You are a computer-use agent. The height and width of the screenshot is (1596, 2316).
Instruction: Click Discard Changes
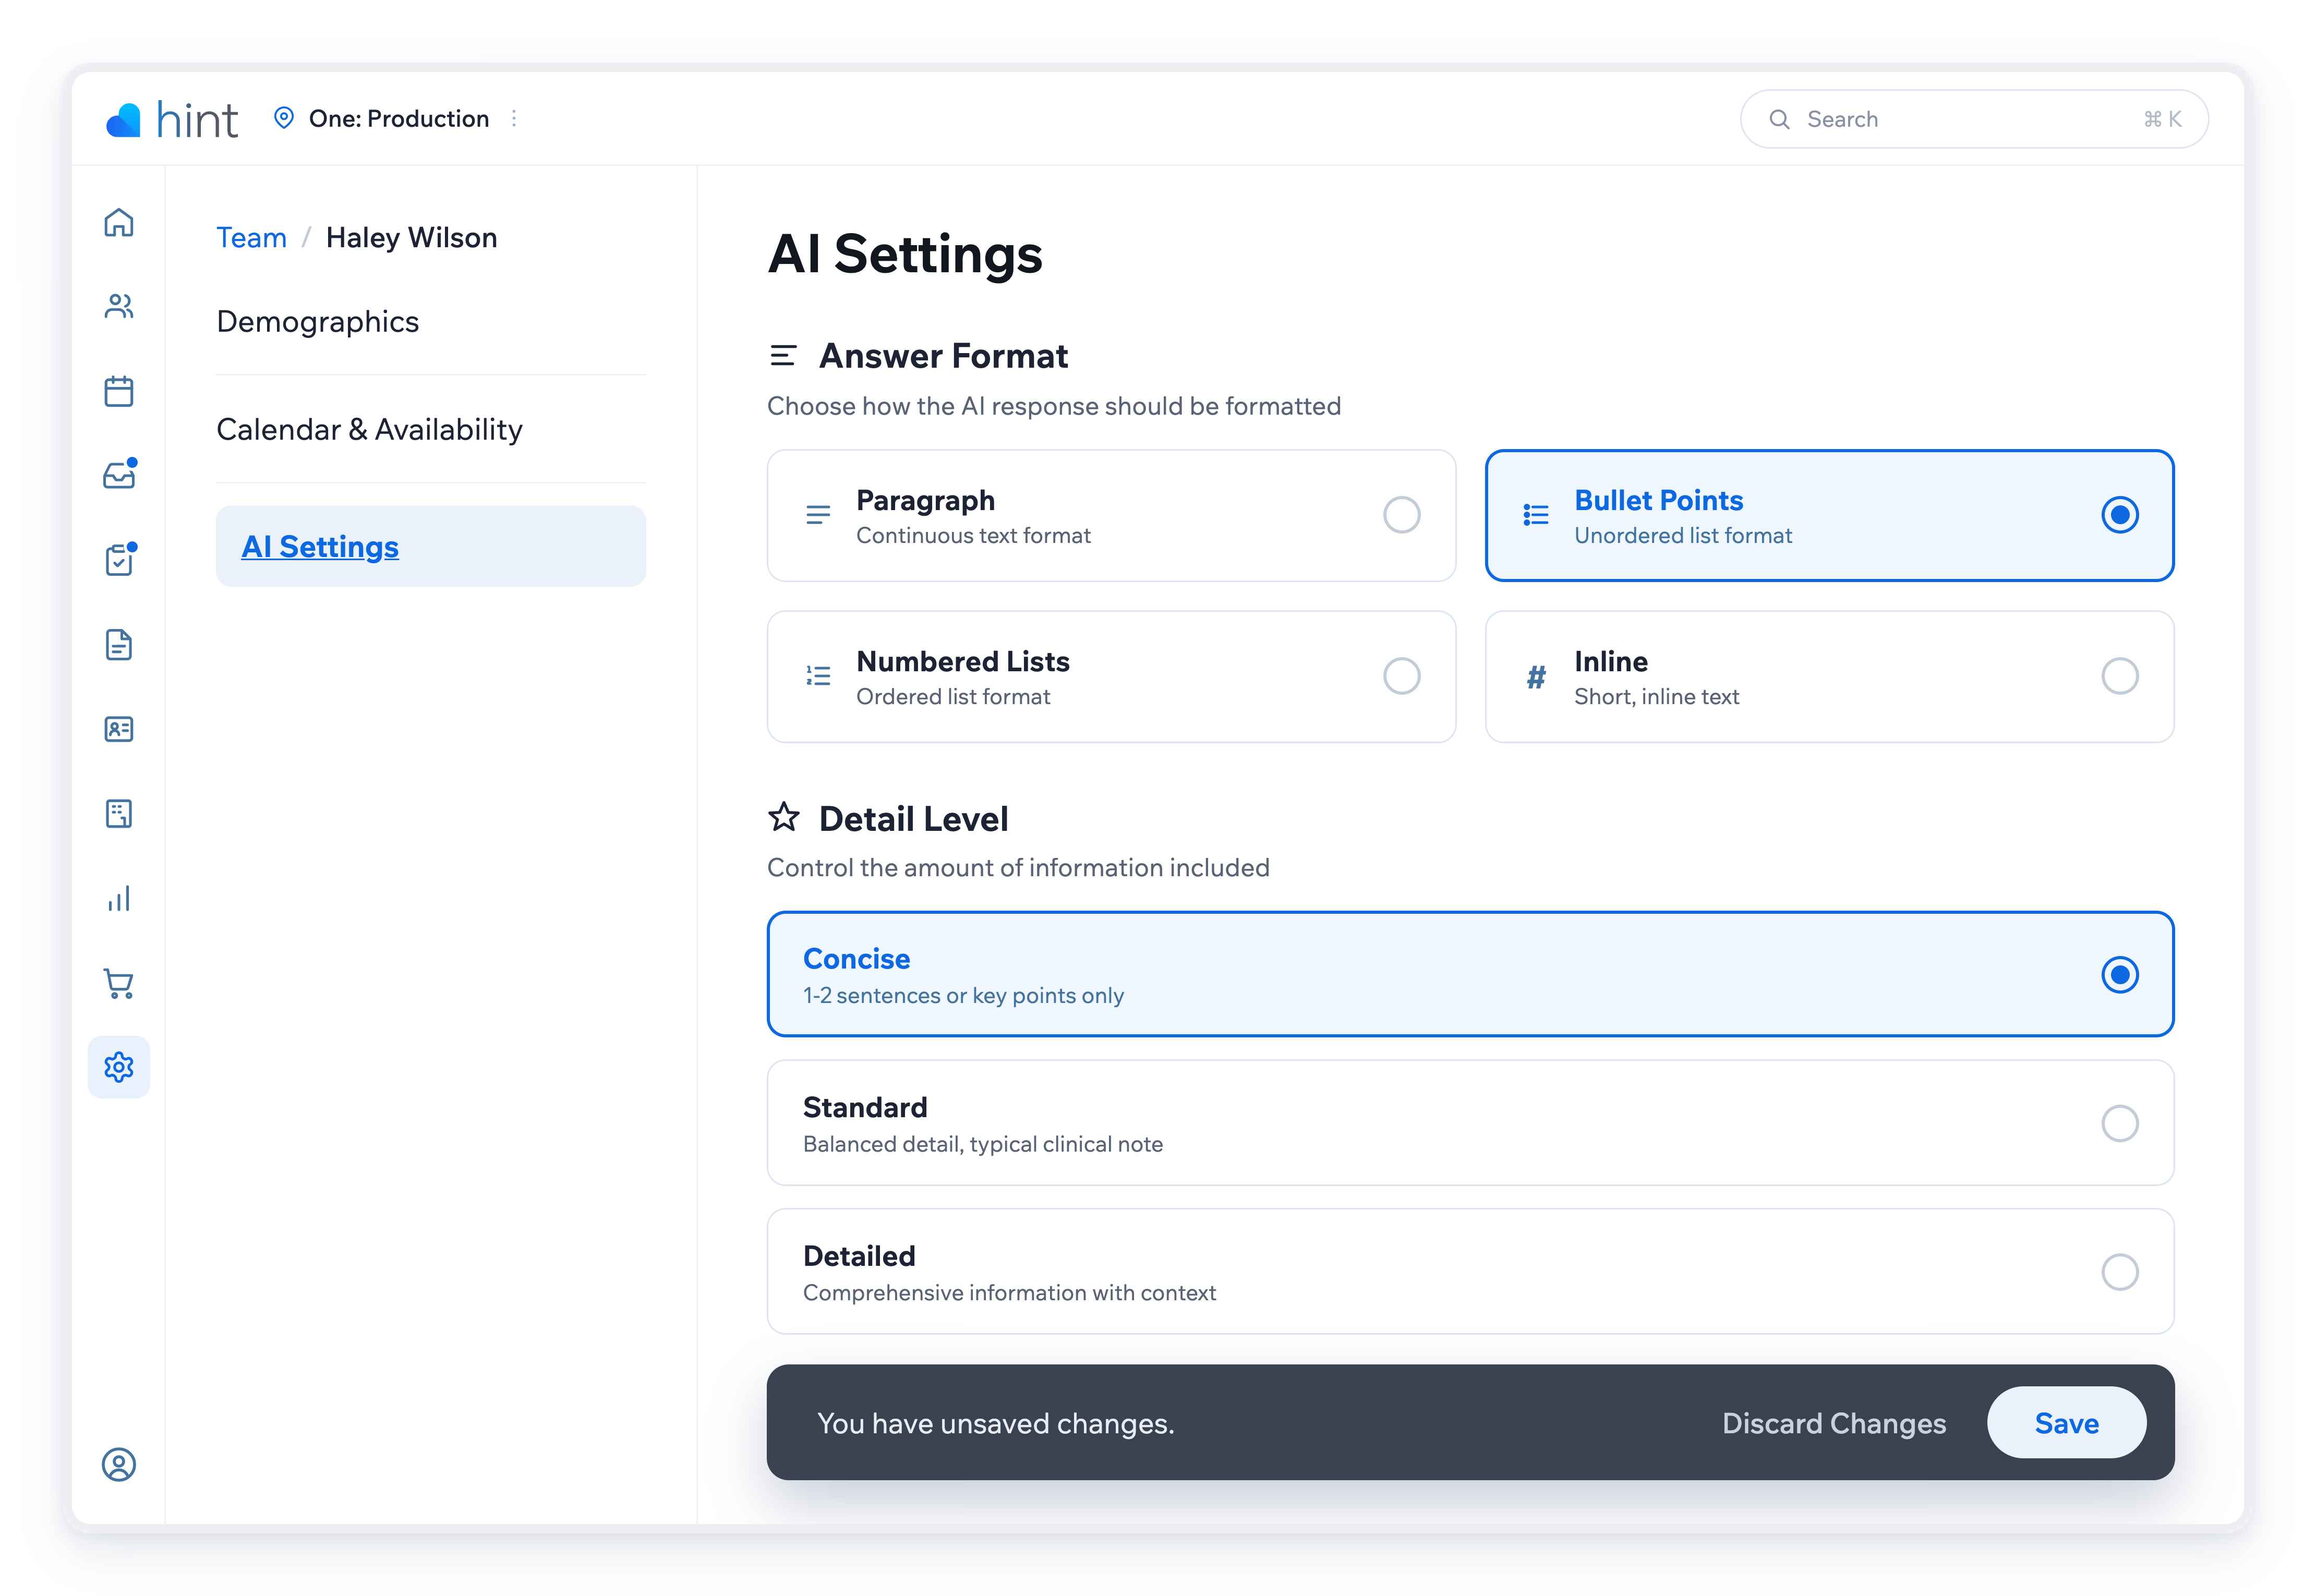1834,1423
